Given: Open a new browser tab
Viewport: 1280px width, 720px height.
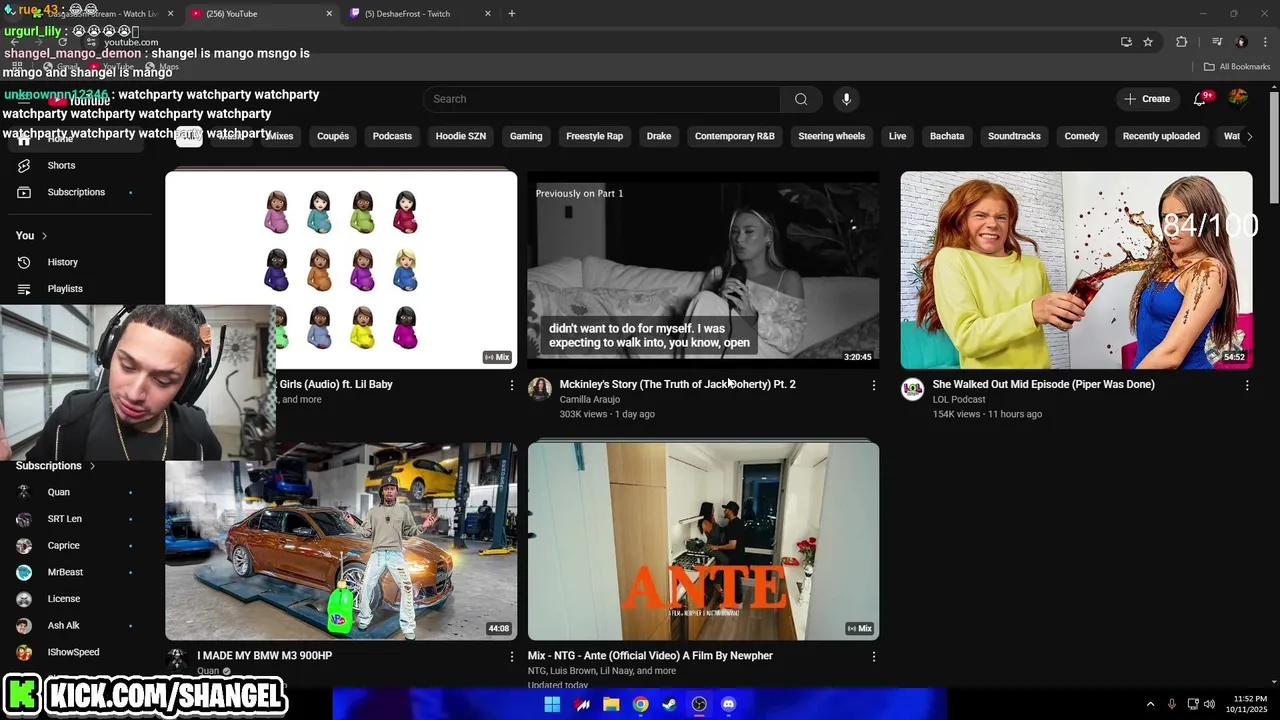Looking at the screenshot, I should 512,14.
